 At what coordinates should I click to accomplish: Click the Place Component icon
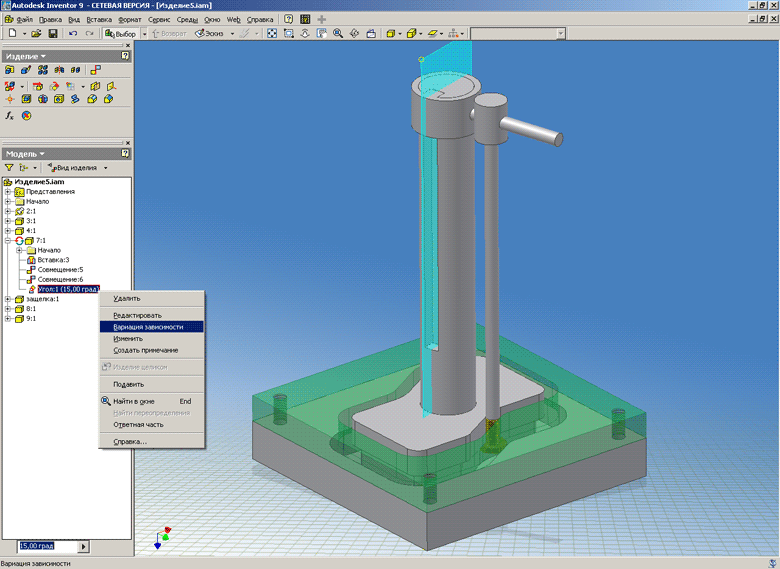9,70
